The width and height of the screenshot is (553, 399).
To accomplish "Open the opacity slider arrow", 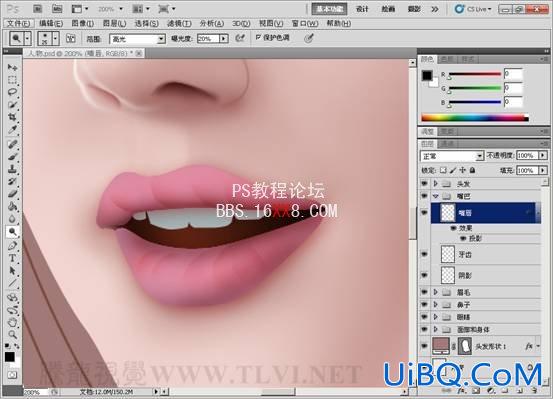I will click(543, 156).
